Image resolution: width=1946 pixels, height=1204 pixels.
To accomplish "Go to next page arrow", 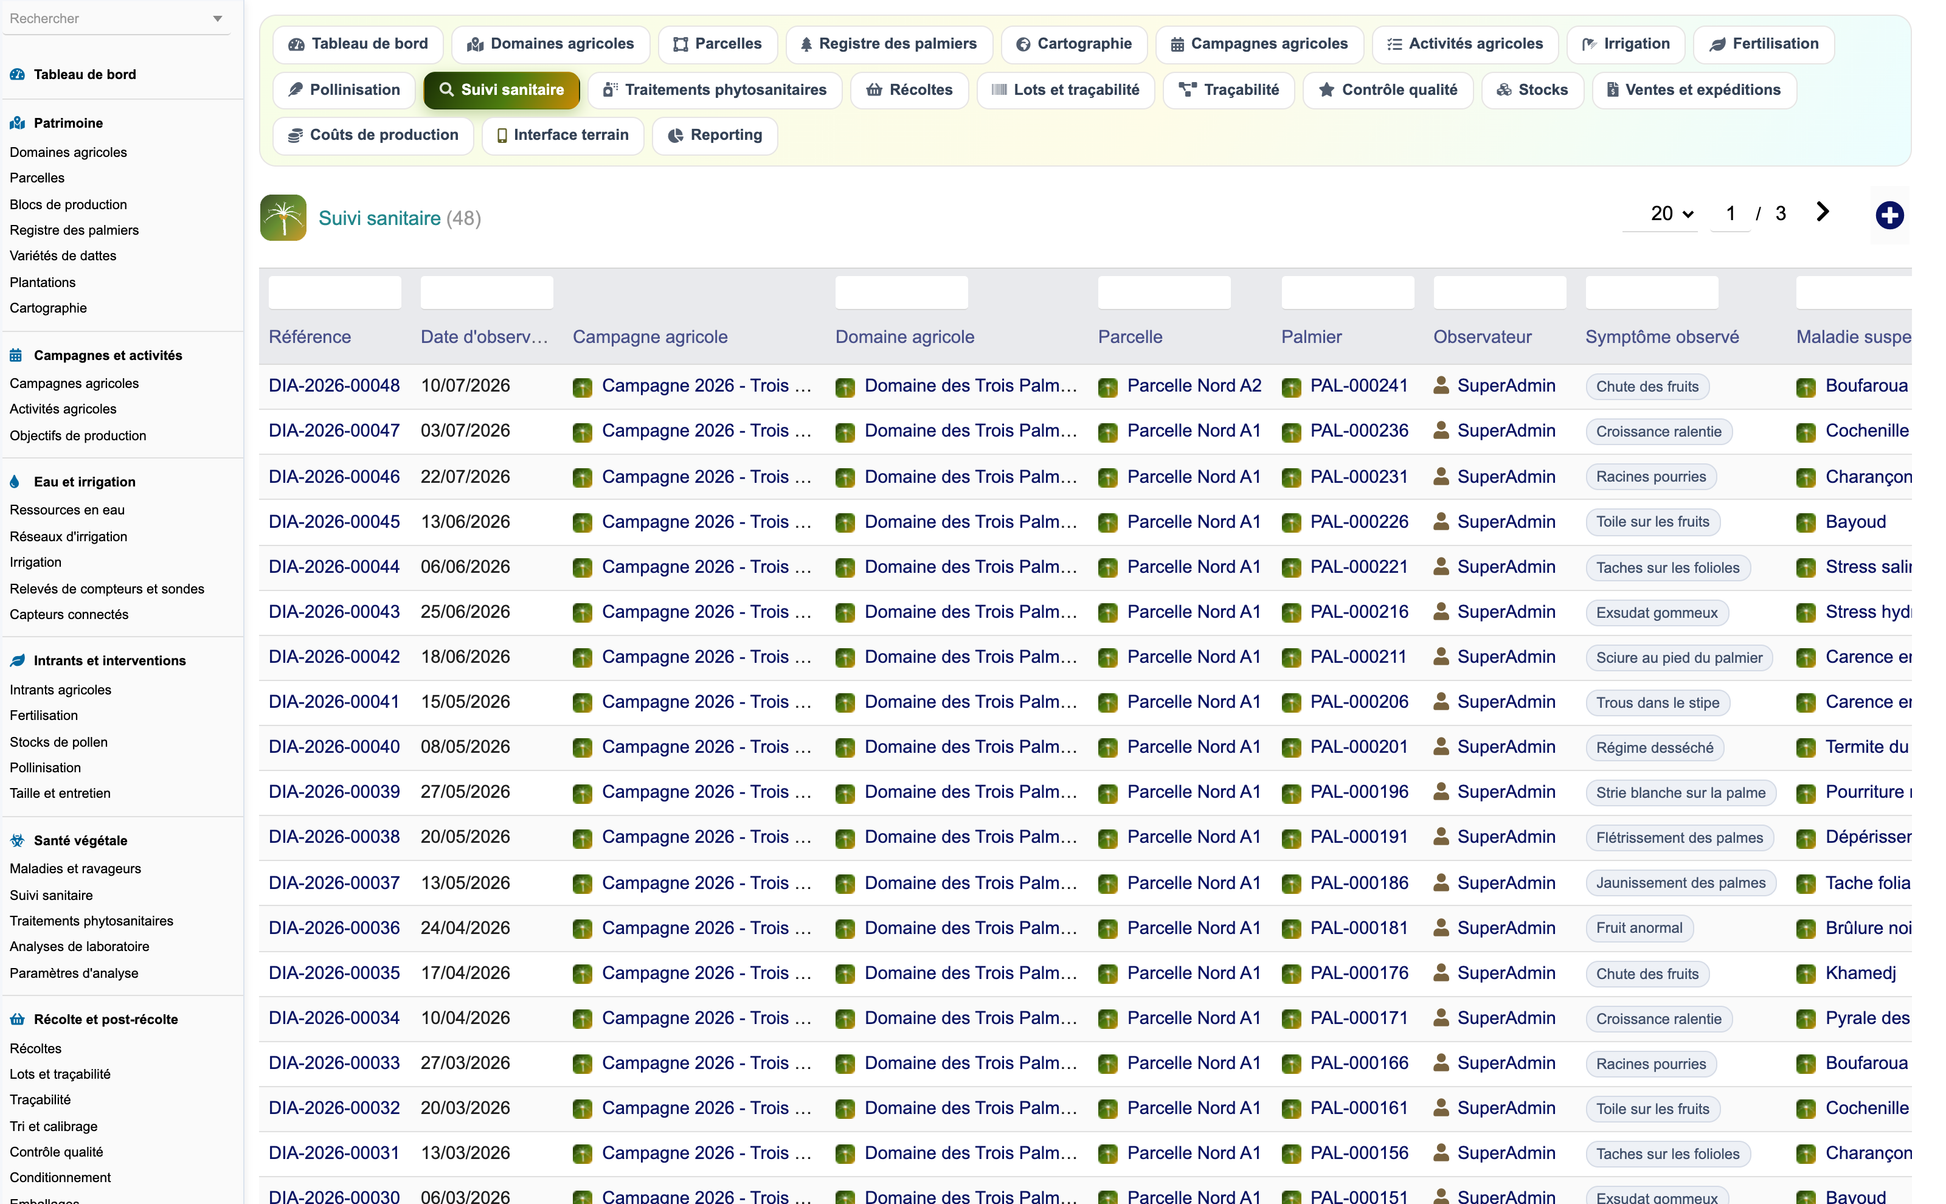I will (1822, 212).
